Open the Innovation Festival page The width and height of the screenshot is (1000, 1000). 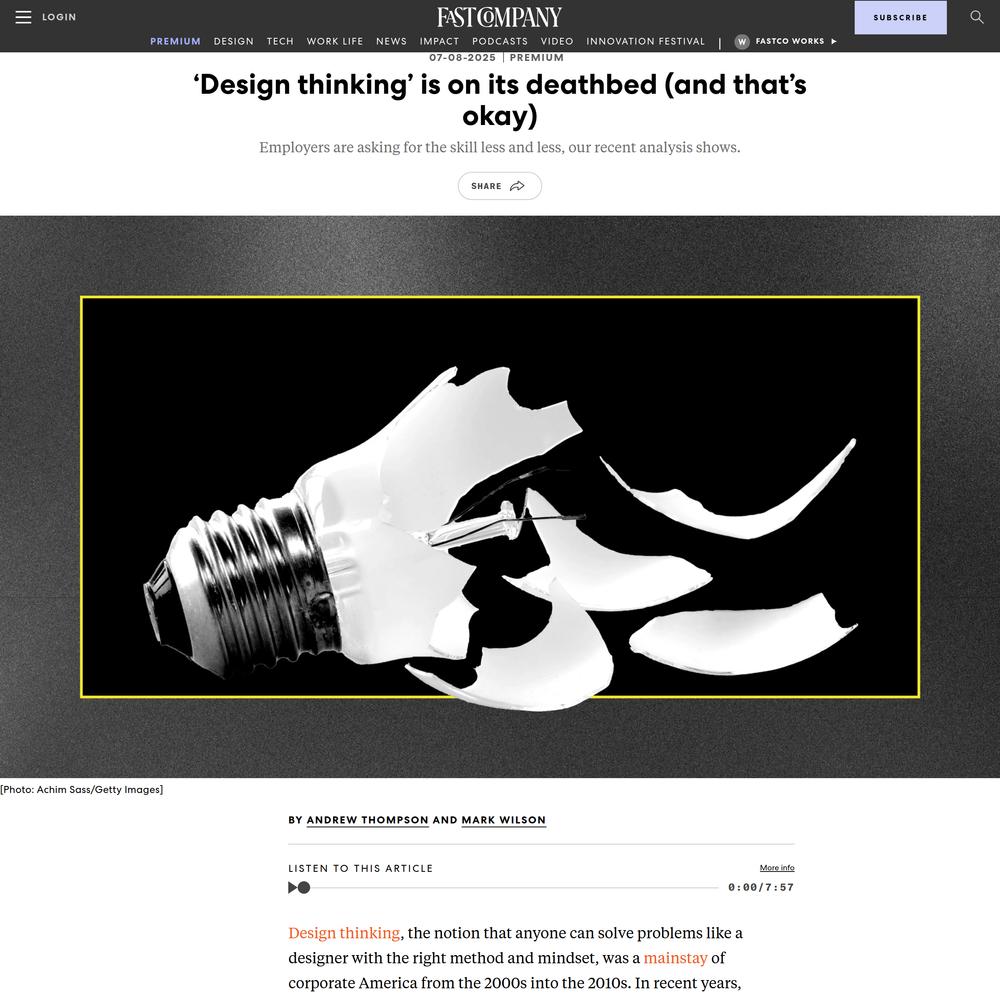tap(645, 41)
